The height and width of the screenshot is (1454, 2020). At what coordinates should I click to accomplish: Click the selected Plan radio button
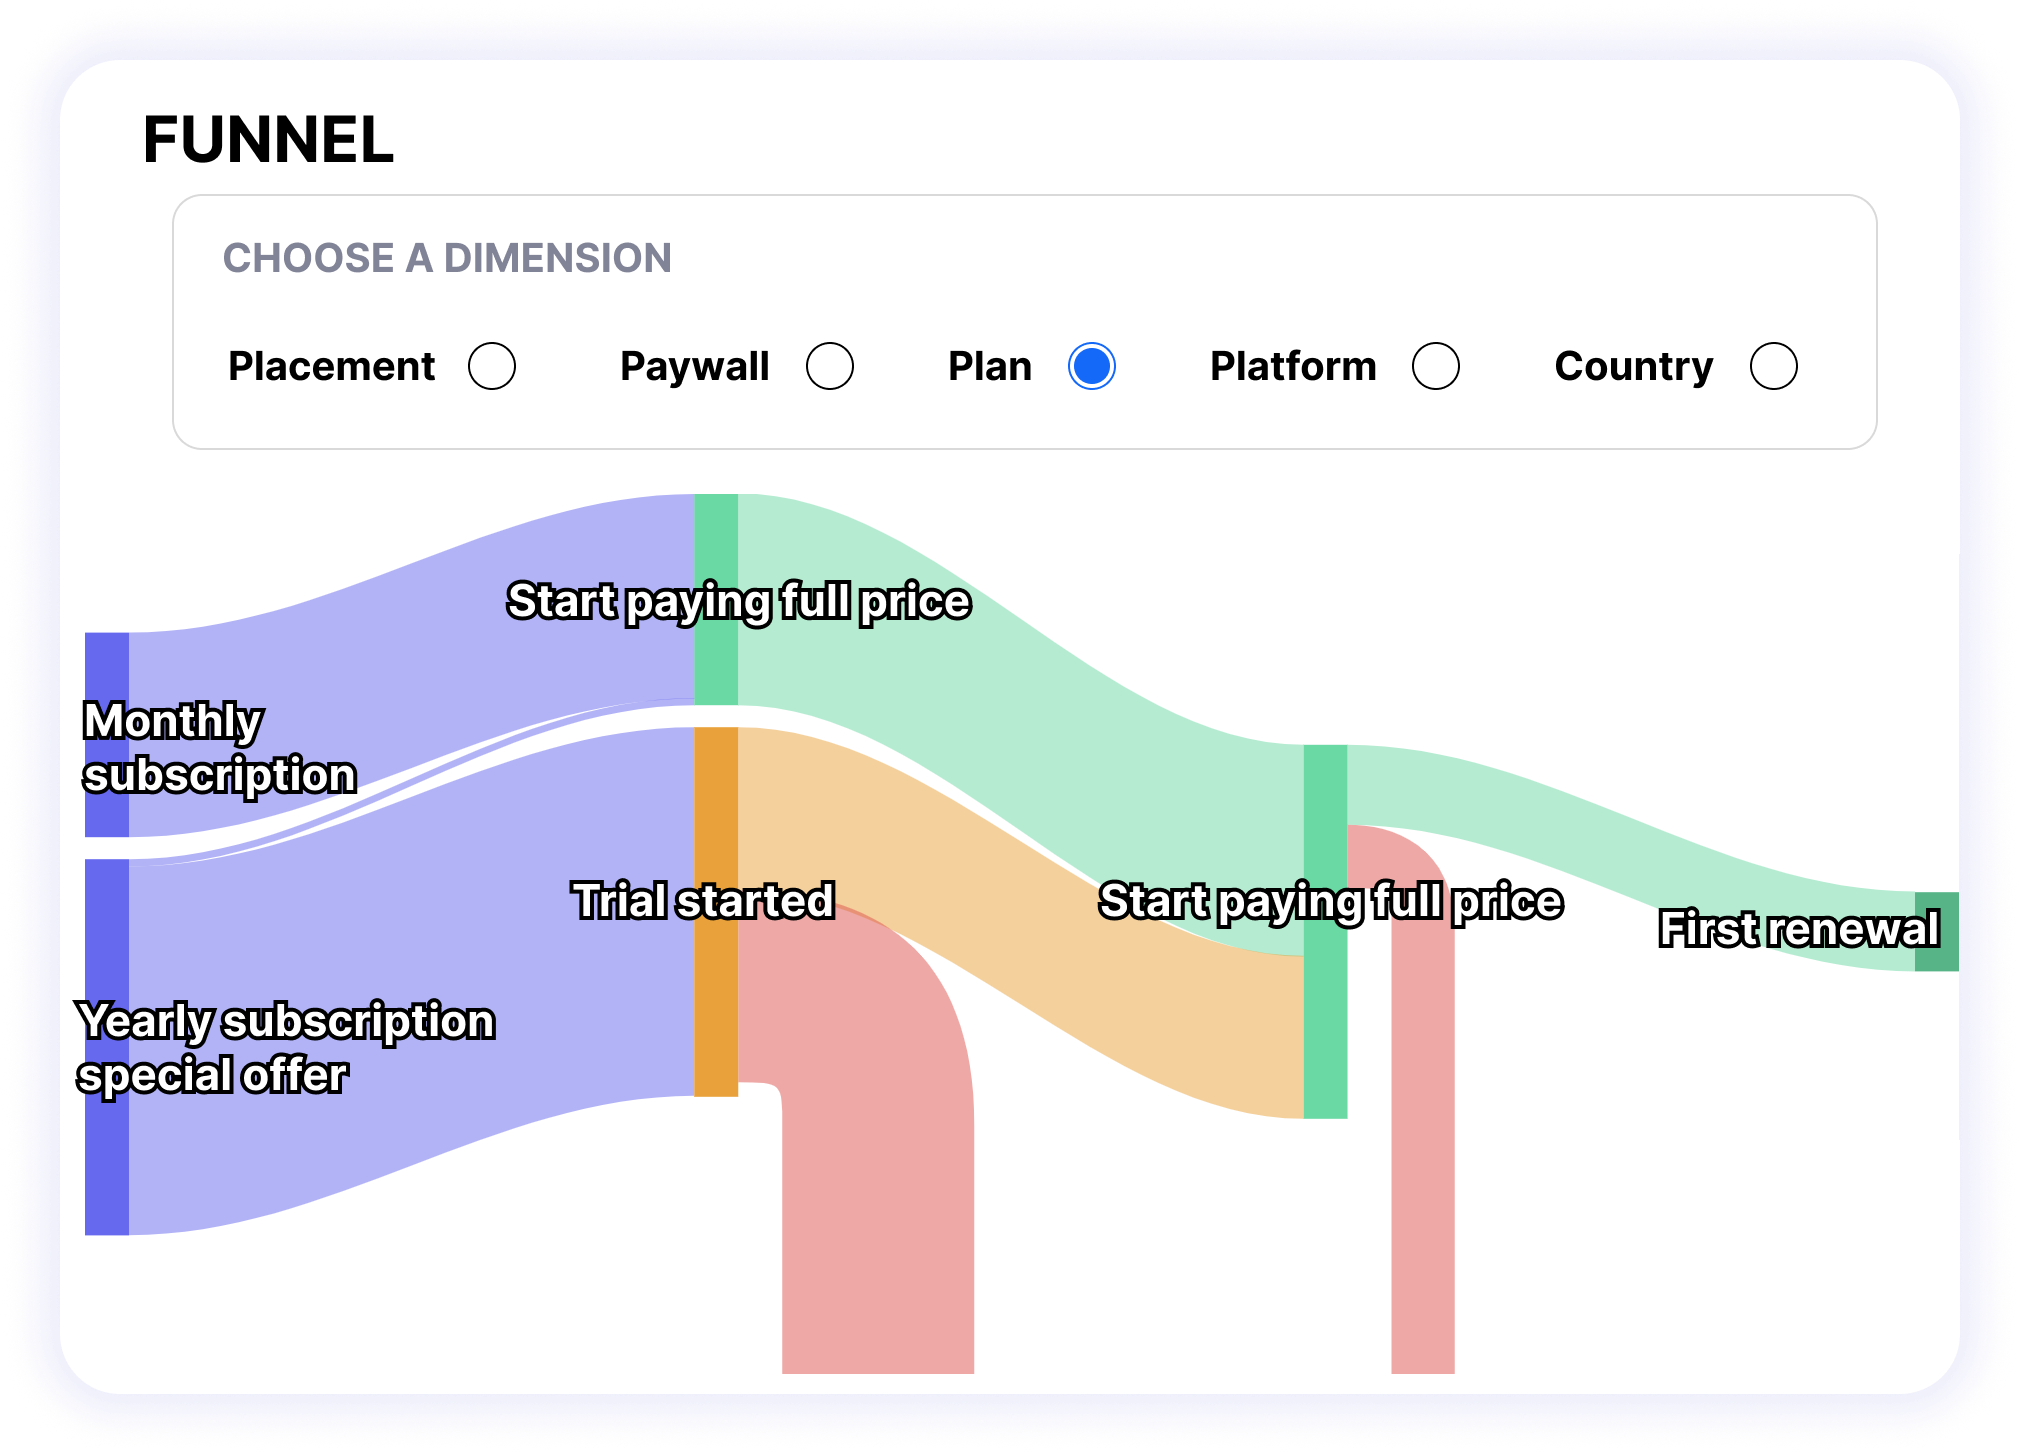1091,366
